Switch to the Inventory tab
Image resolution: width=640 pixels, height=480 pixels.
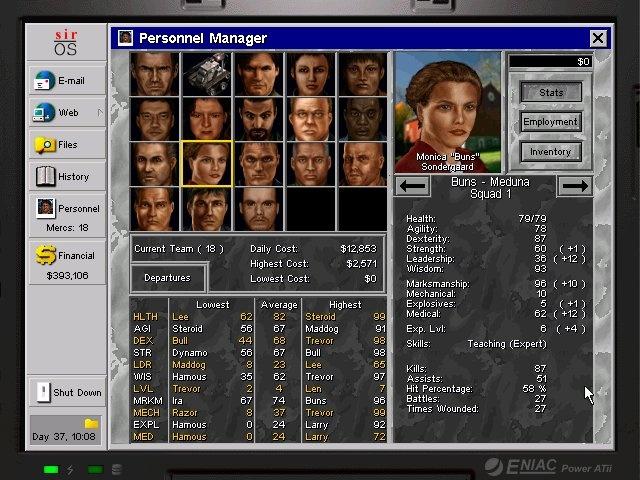(551, 151)
